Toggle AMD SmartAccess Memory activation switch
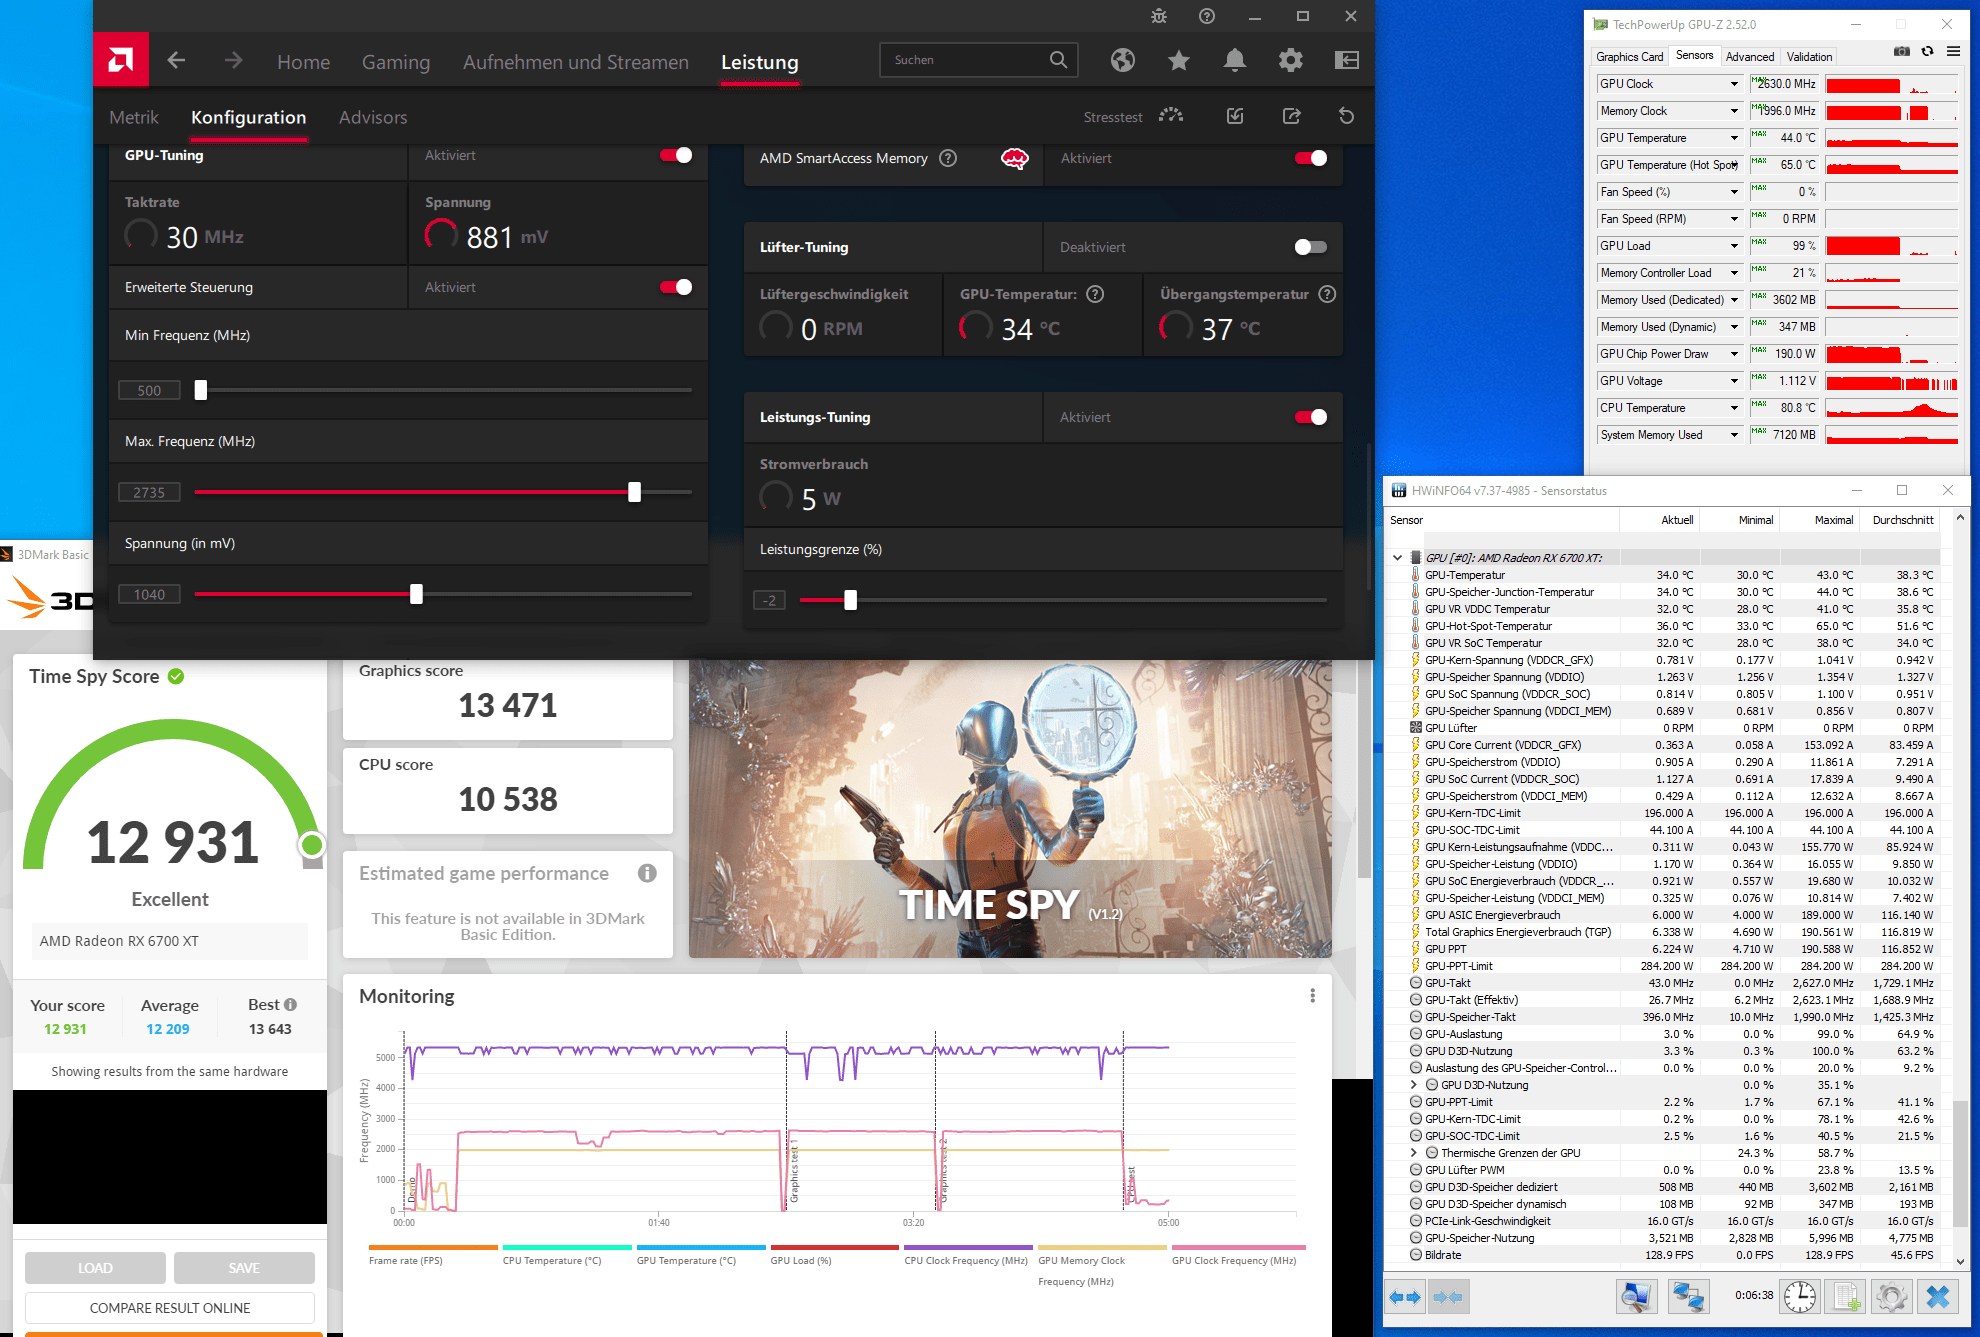 click(1309, 158)
